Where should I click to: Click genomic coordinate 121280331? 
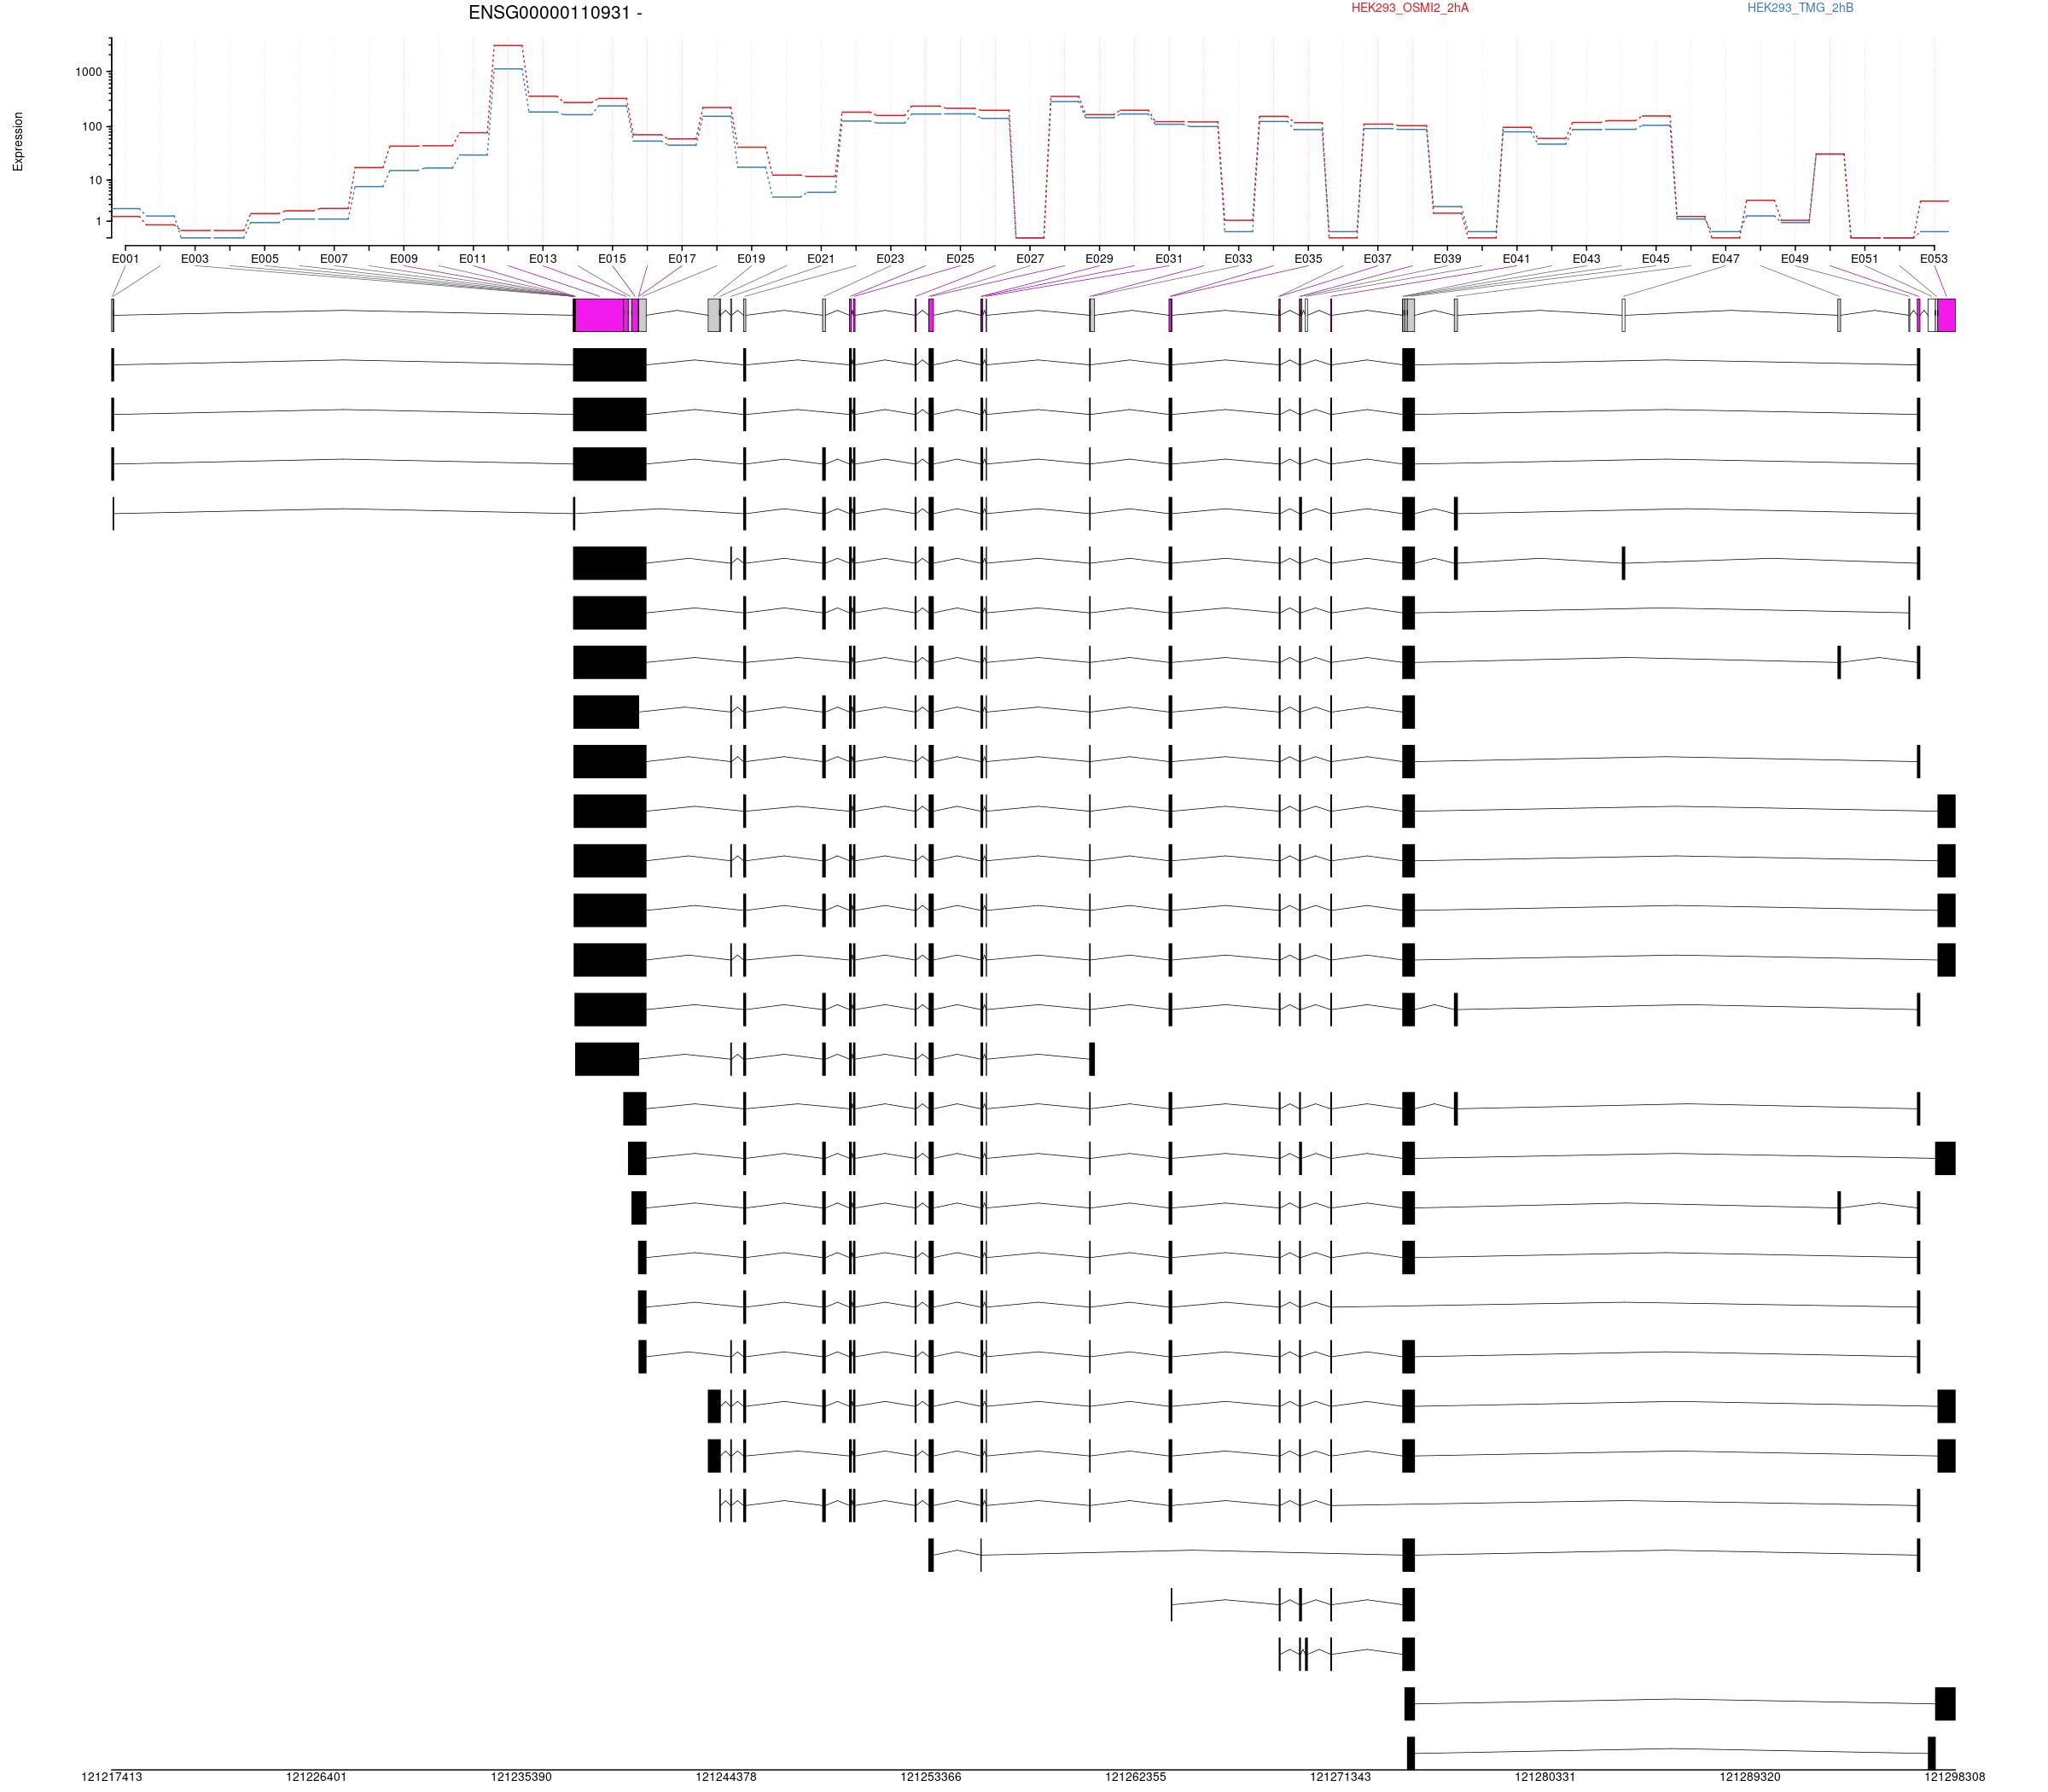click(1545, 1777)
